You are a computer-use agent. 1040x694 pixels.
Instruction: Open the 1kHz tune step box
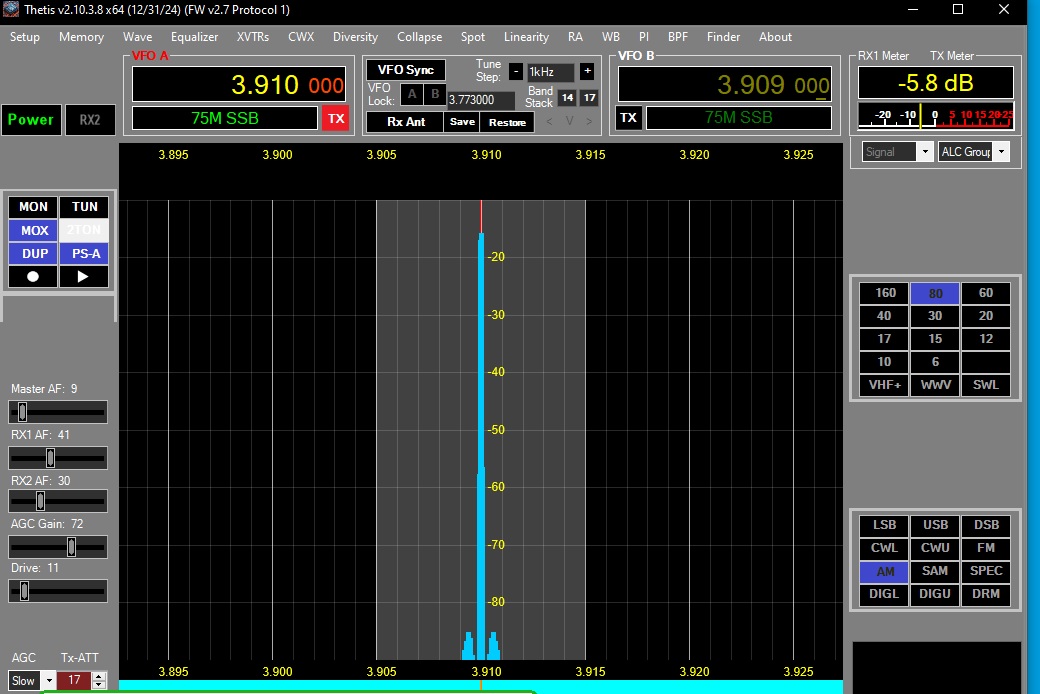click(x=551, y=72)
